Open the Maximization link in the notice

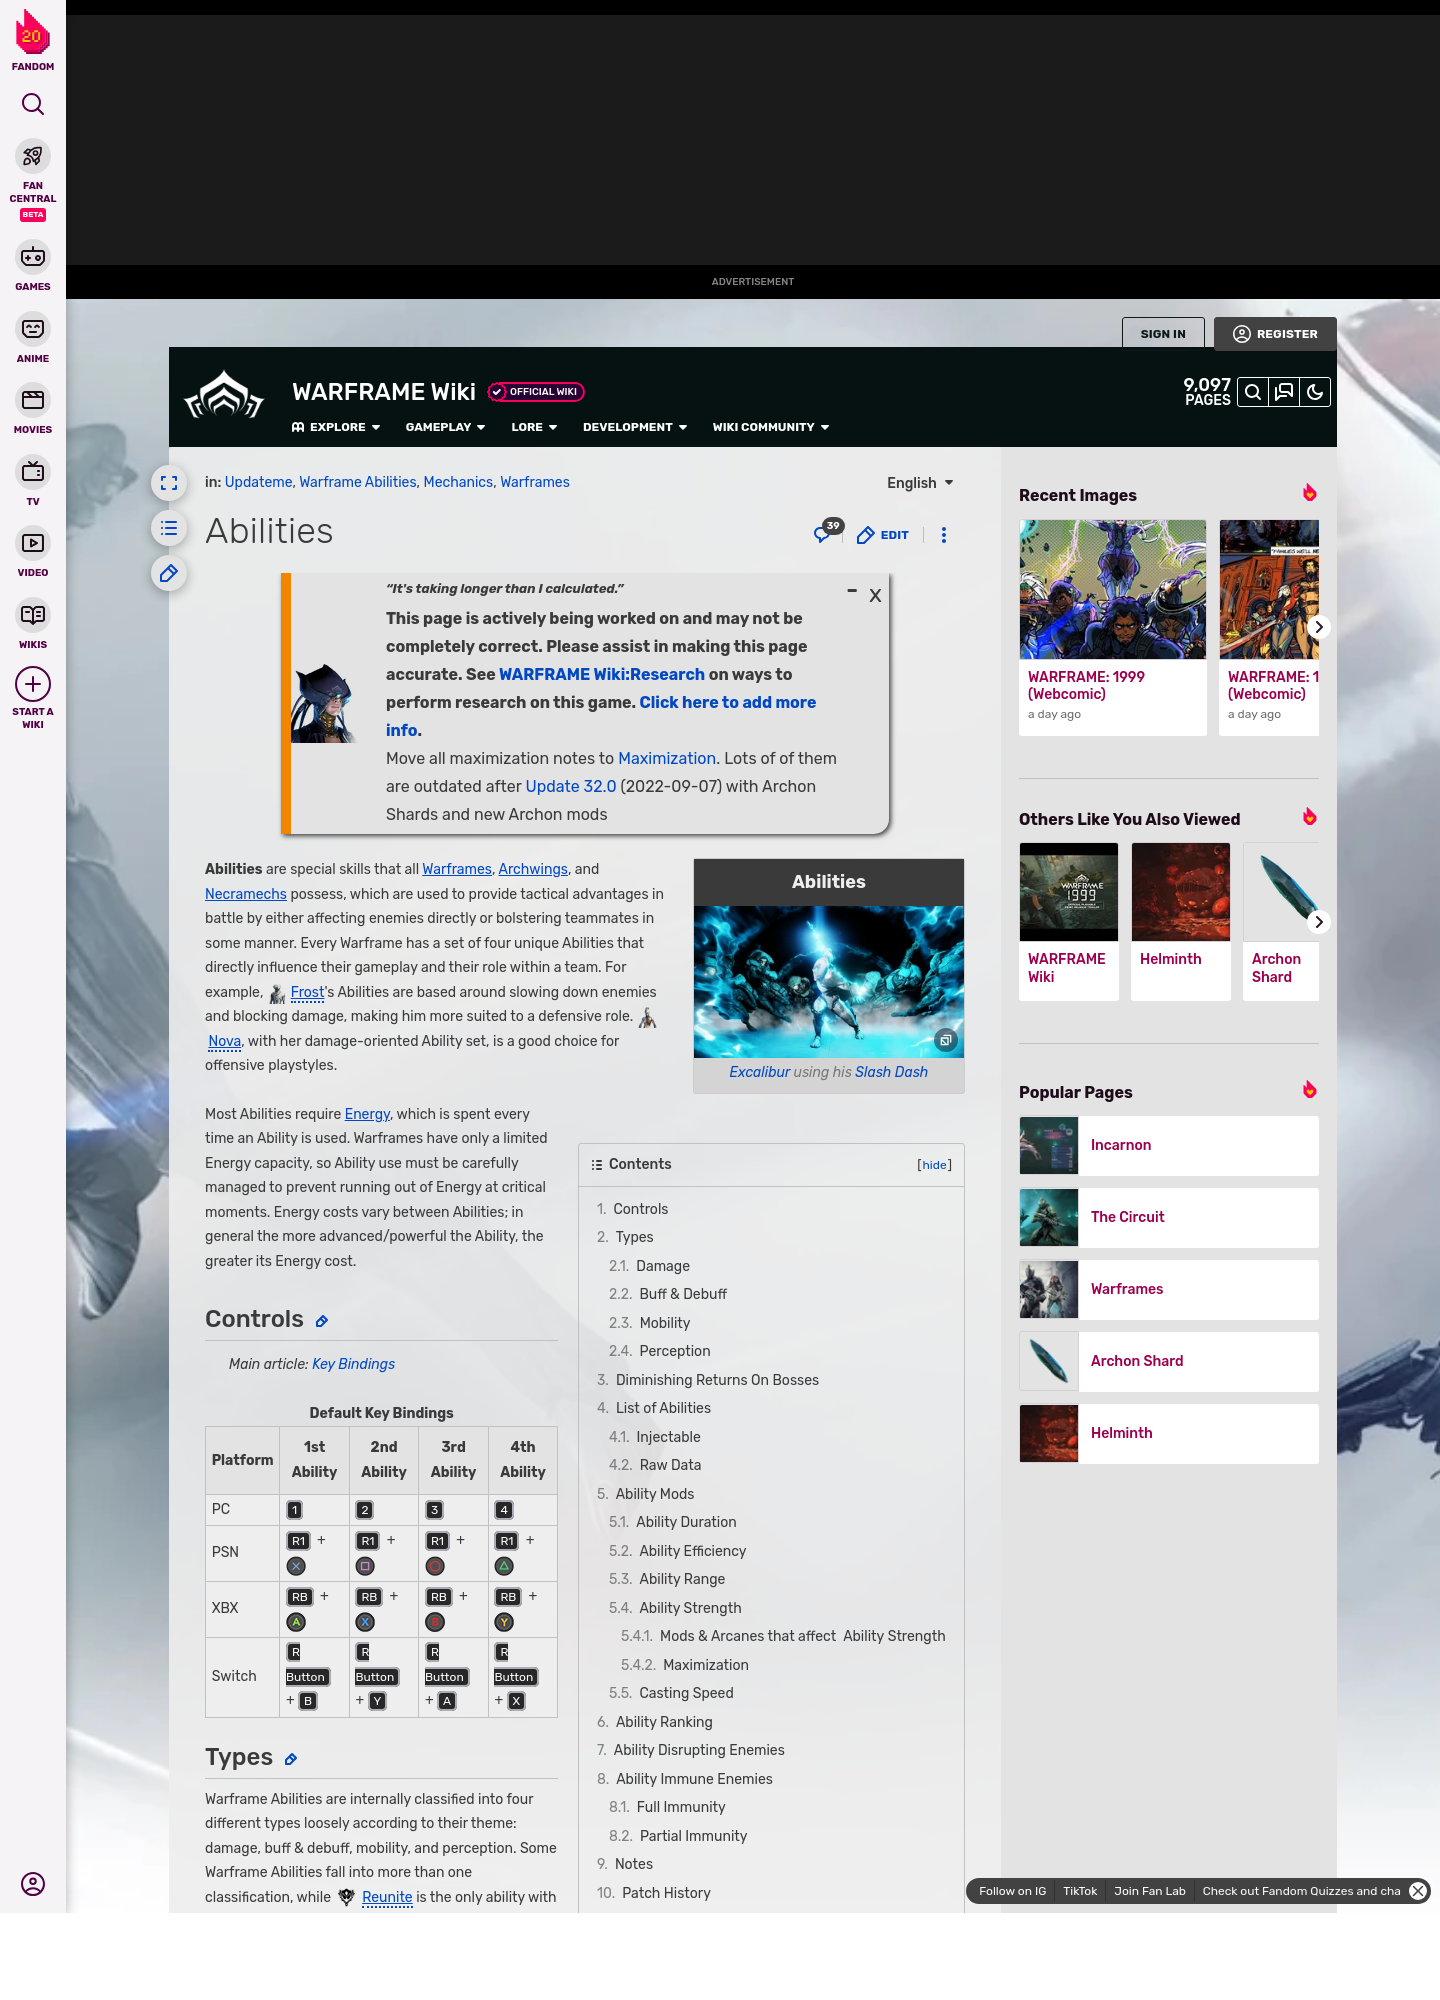tap(667, 758)
